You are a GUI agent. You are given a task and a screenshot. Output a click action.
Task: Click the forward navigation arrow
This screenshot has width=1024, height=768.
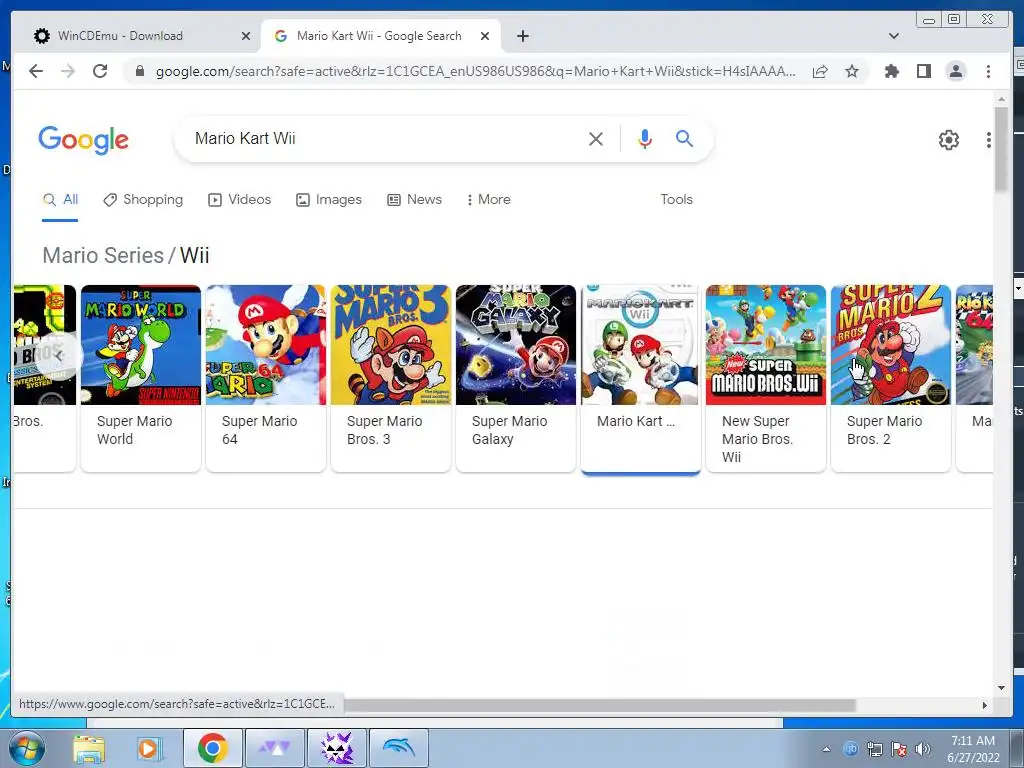(68, 71)
